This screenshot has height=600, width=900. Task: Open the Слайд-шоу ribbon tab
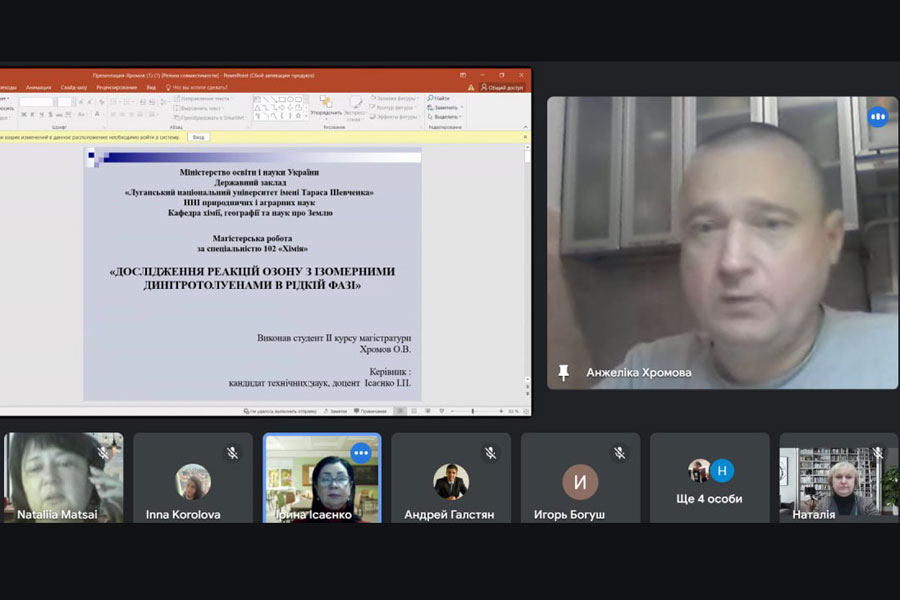coord(73,87)
